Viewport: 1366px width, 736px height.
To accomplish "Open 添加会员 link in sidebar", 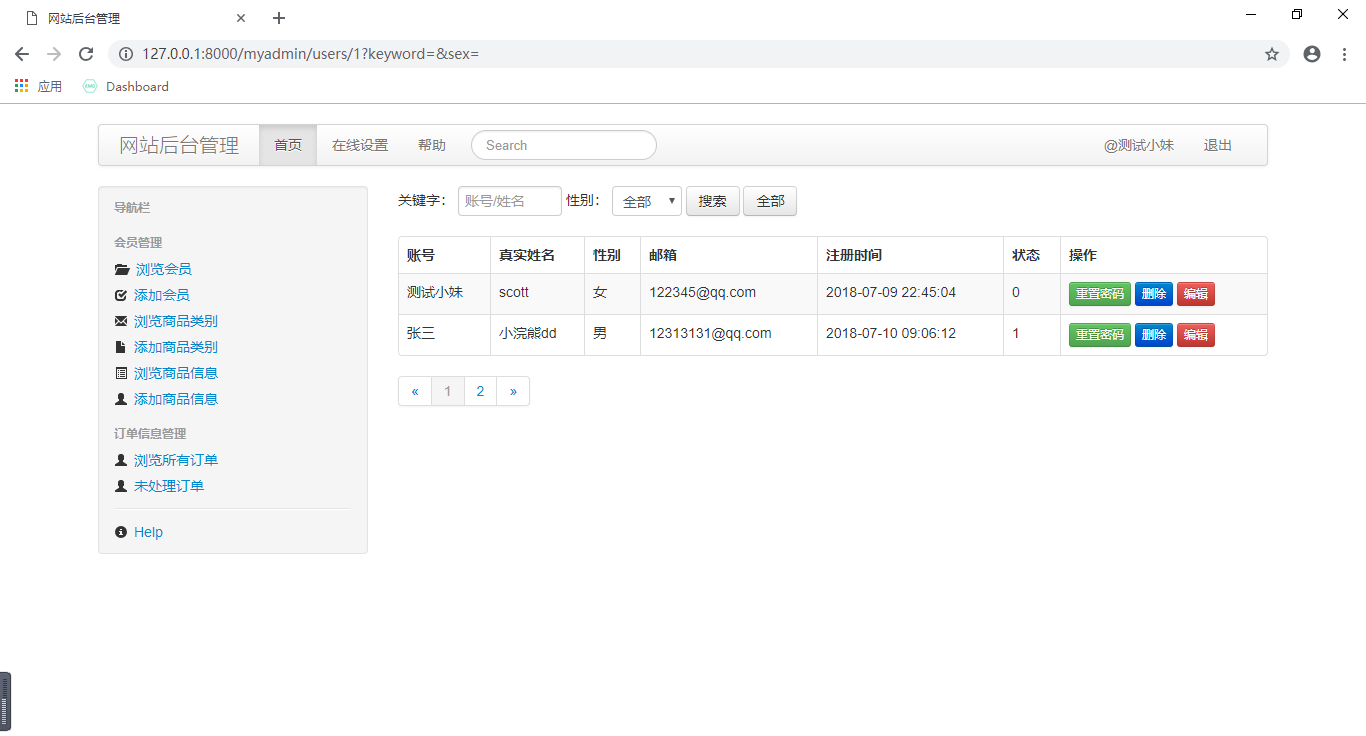I will (162, 296).
